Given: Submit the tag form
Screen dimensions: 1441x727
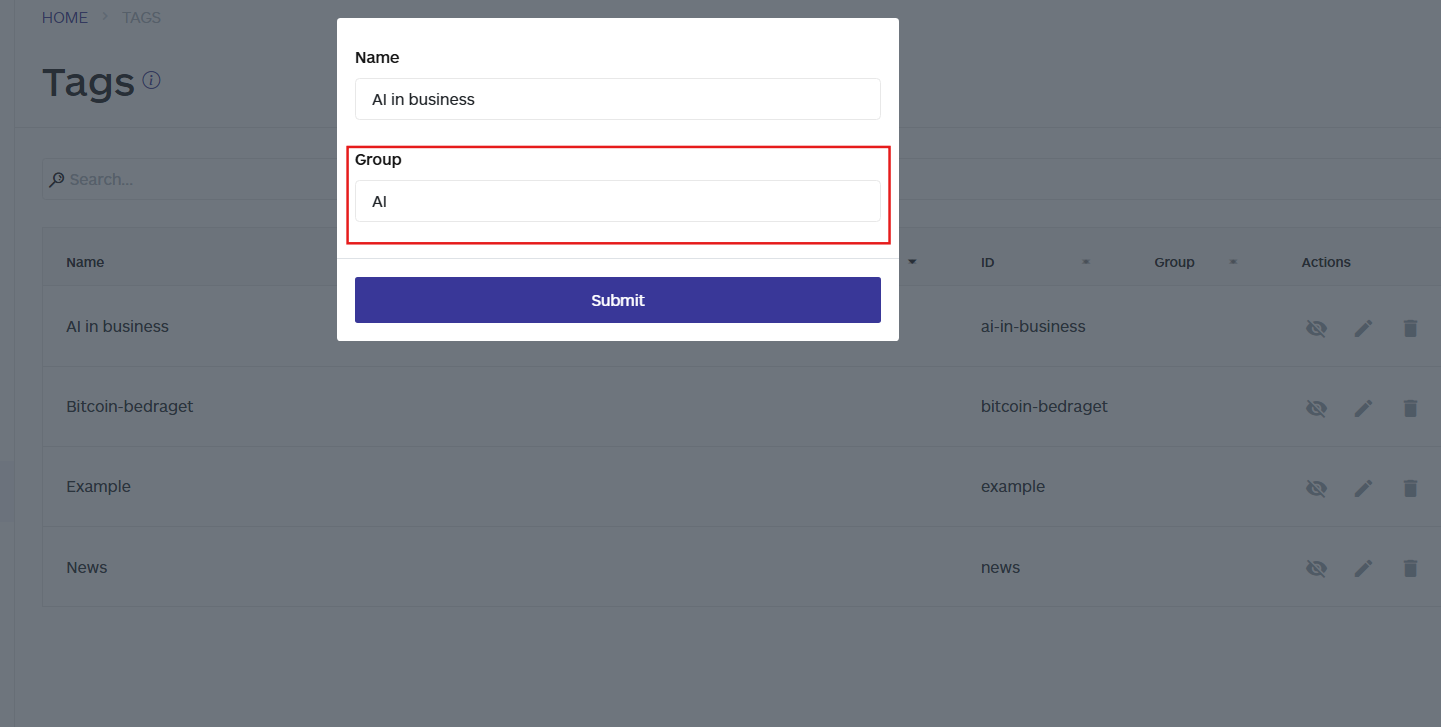Looking at the screenshot, I should coord(618,300).
